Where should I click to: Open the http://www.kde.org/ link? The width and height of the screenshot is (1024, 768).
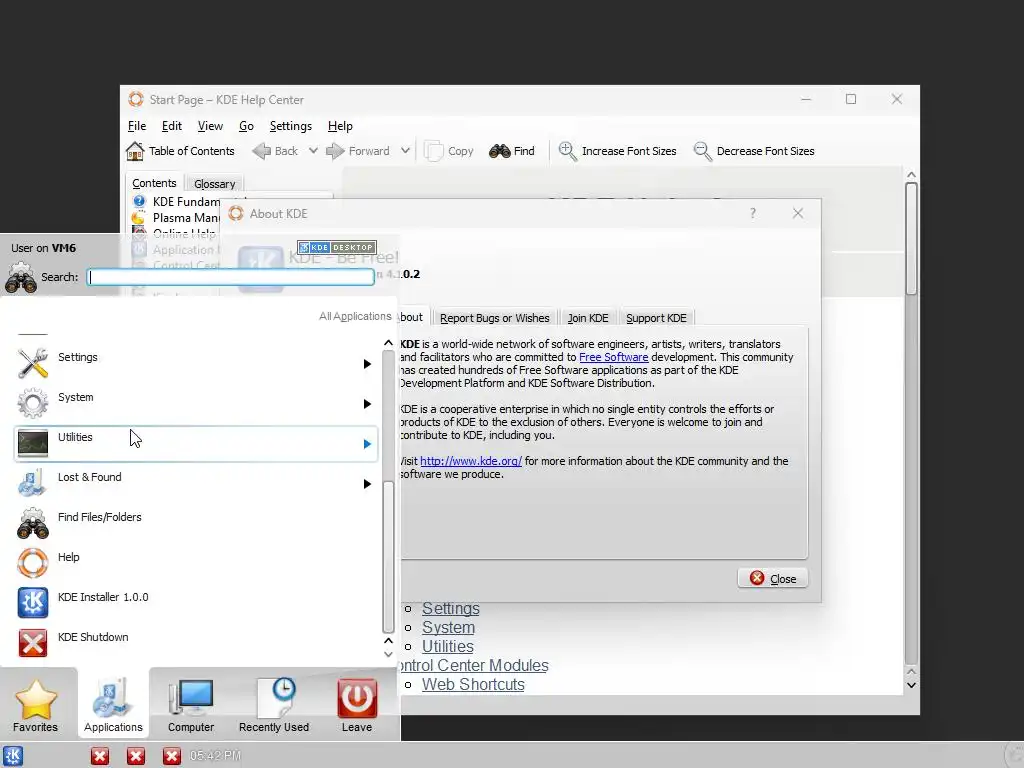click(x=471, y=461)
